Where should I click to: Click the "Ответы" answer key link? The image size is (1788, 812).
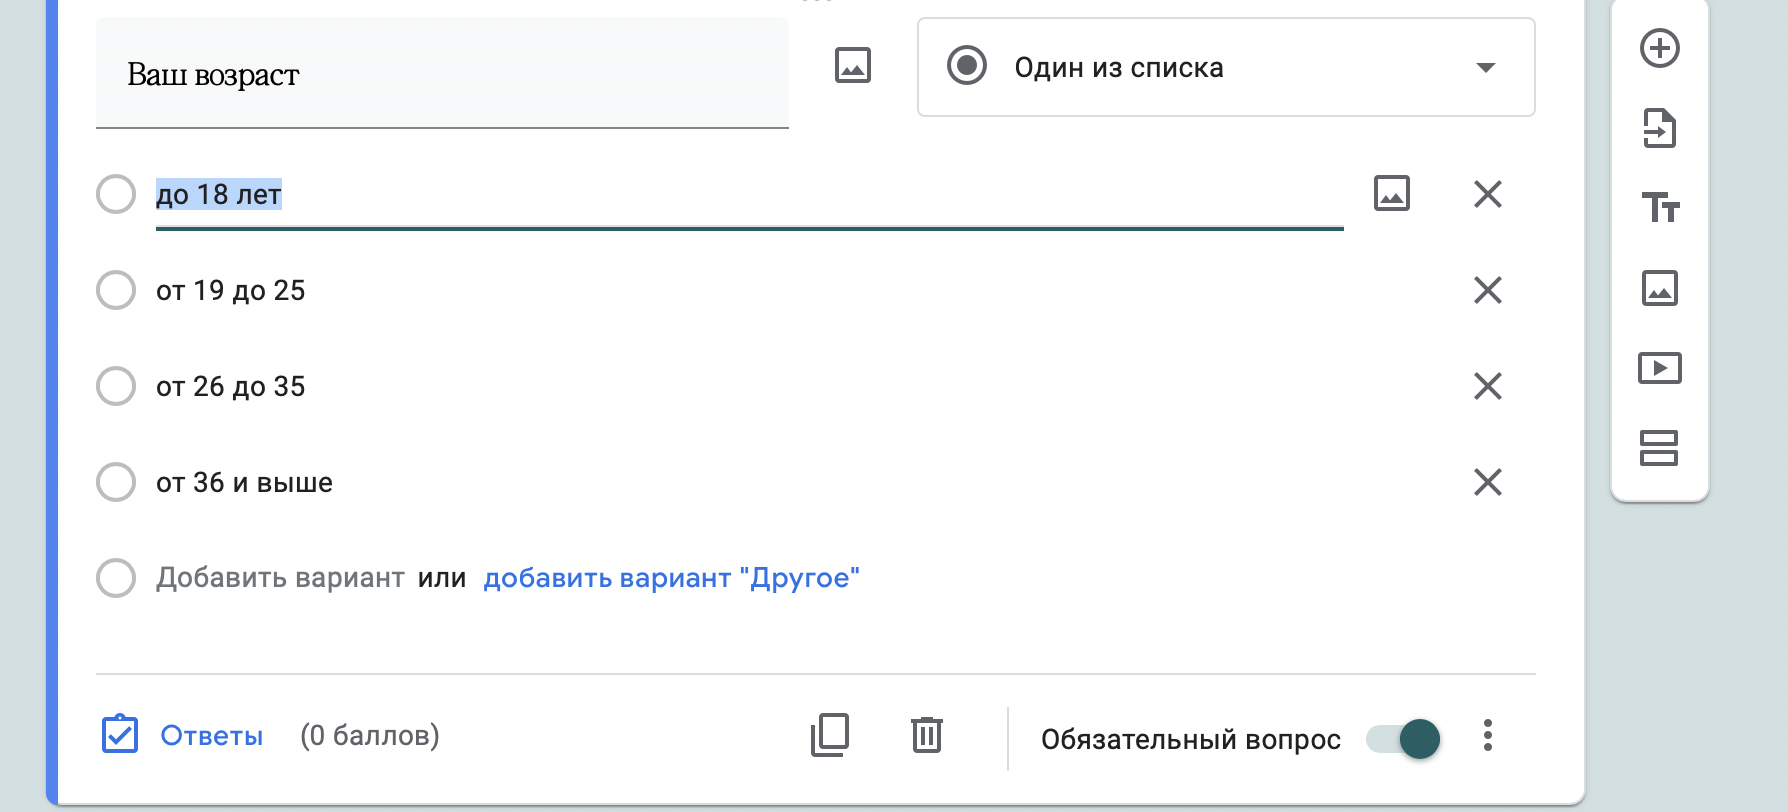(x=211, y=736)
